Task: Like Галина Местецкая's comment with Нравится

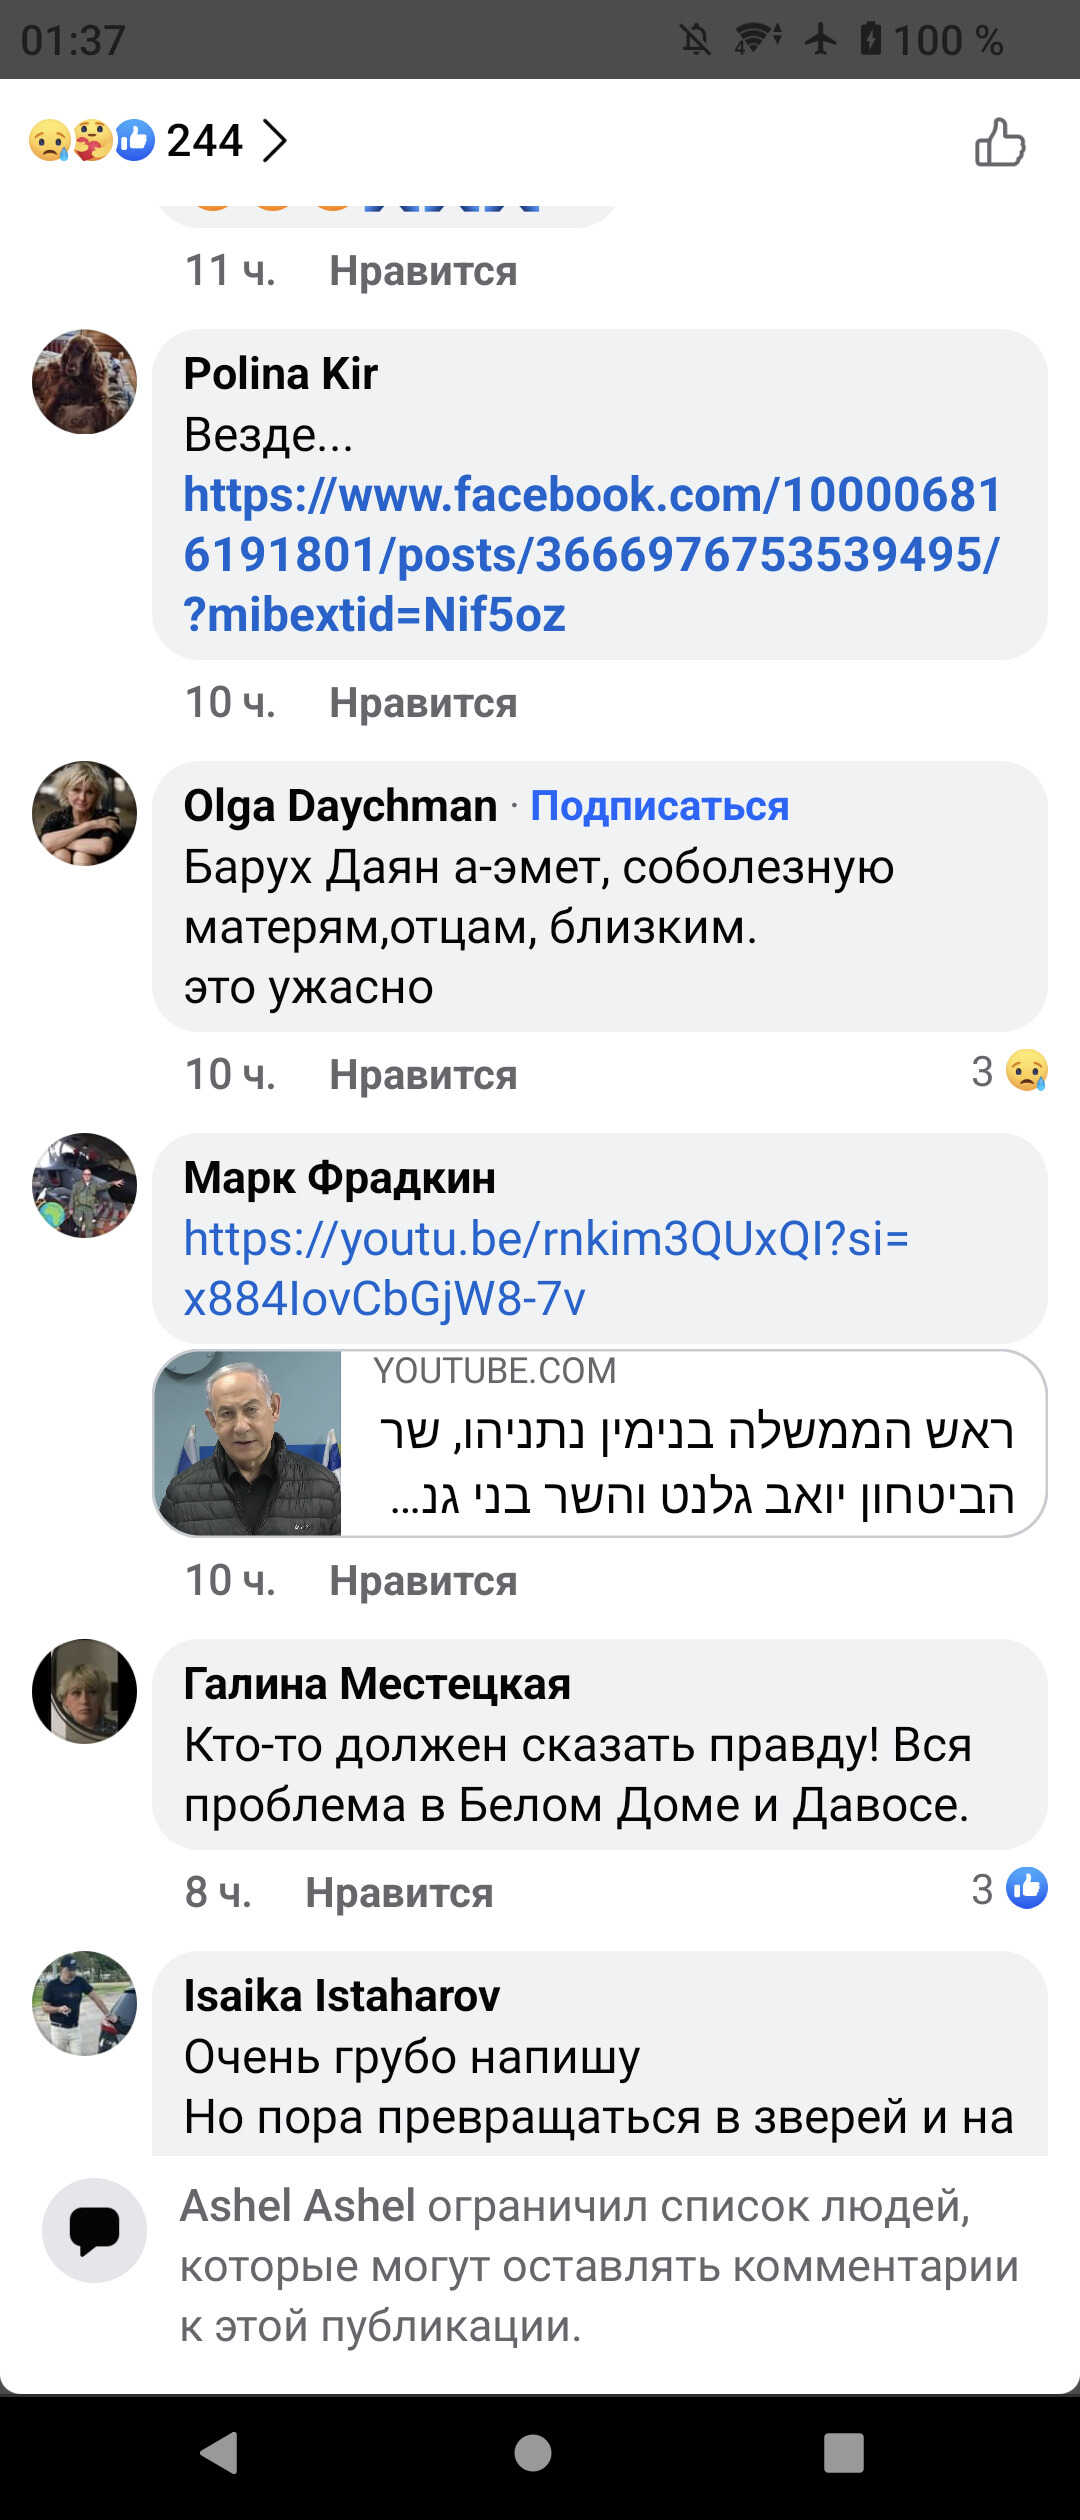Action: point(399,1893)
